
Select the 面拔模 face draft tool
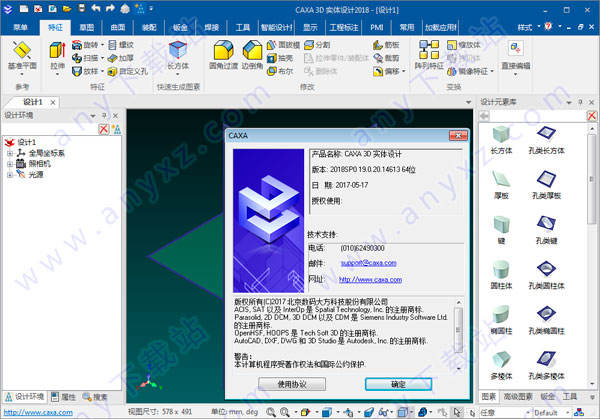click(283, 45)
